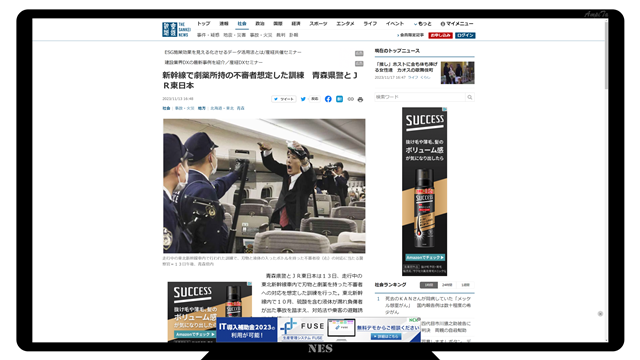Switch to the ライフ section tab

tap(370, 24)
